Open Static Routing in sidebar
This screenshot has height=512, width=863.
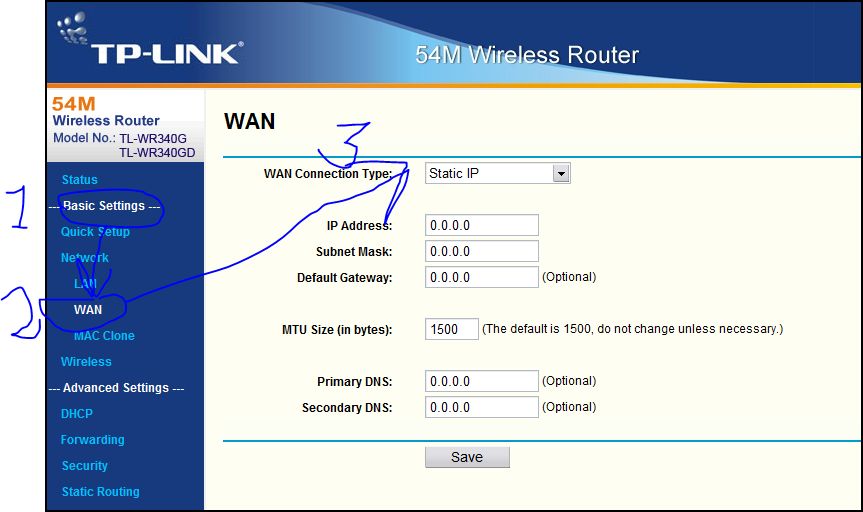[100, 492]
